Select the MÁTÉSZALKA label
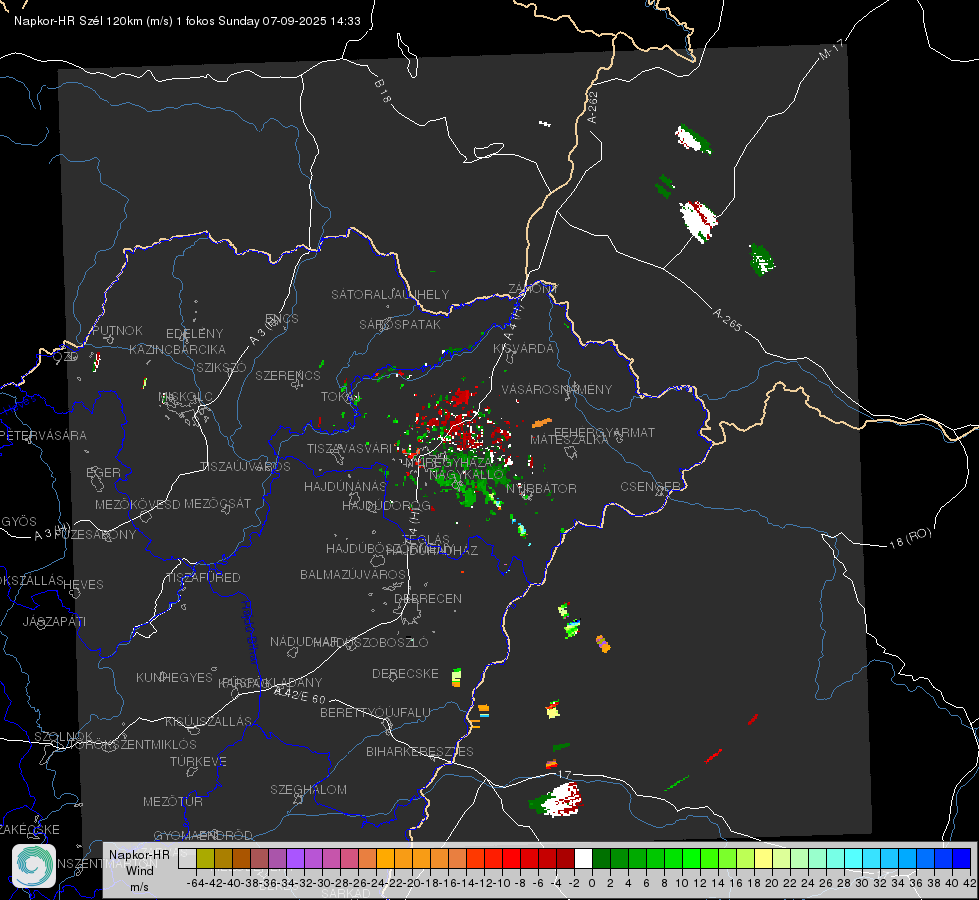979x900 pixels. 569,439
